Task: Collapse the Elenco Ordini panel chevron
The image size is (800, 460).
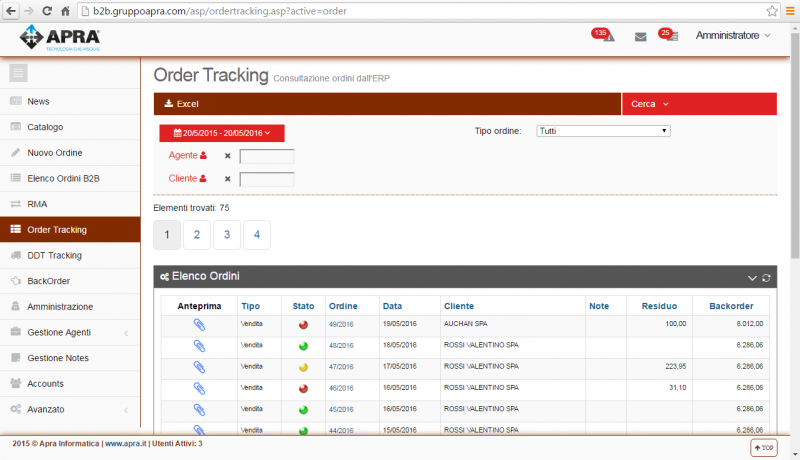Action: click(752, 278)
